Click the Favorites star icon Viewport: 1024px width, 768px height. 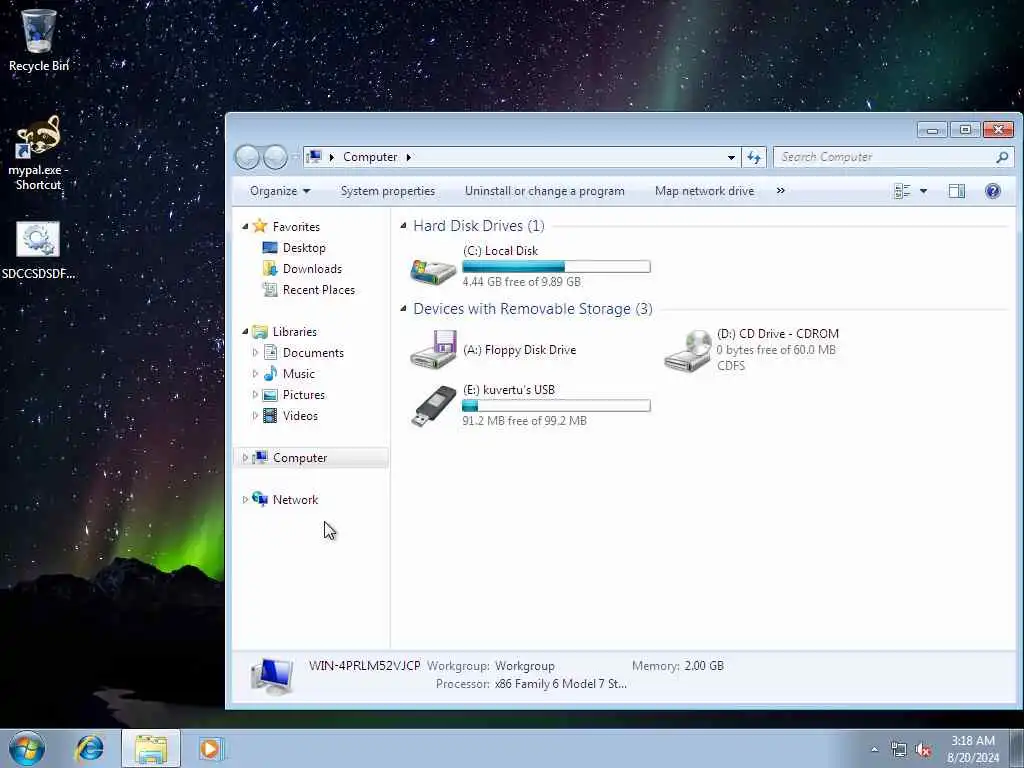click(x=260, y=226)
